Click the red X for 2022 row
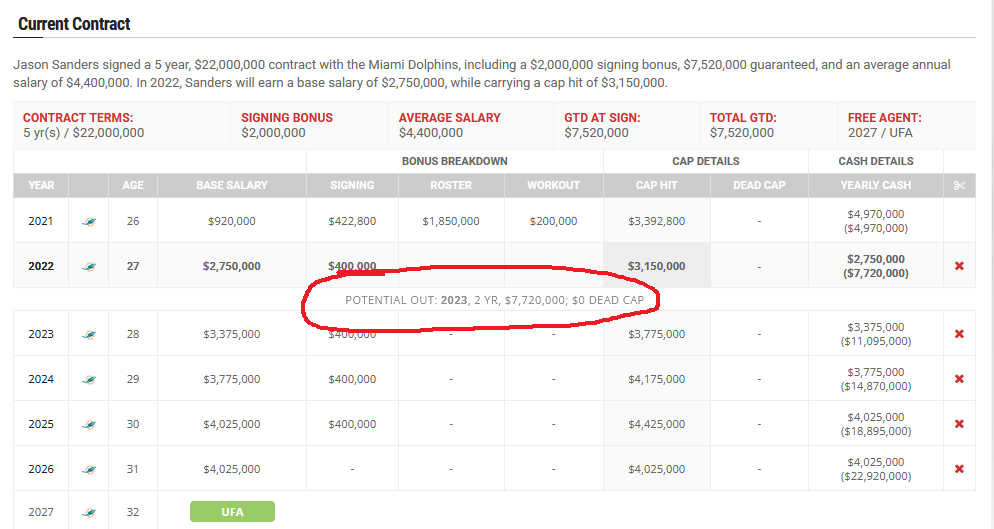The image size is (994, 529). pyautogui.click(x=959, y=266)
